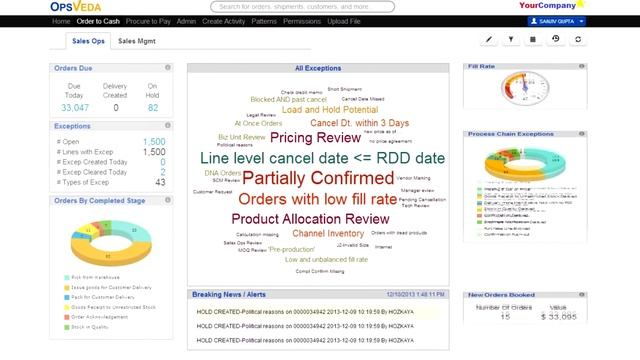640x360 pixels.
Task: Click Orders with low fill rate
Action: 318,199
